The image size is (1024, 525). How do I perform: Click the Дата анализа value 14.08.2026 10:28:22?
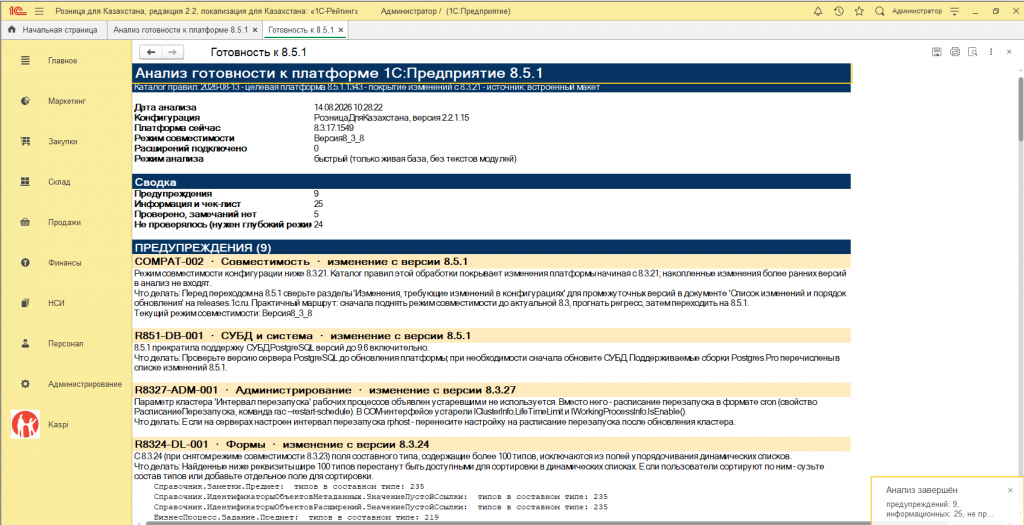[348, 107]
